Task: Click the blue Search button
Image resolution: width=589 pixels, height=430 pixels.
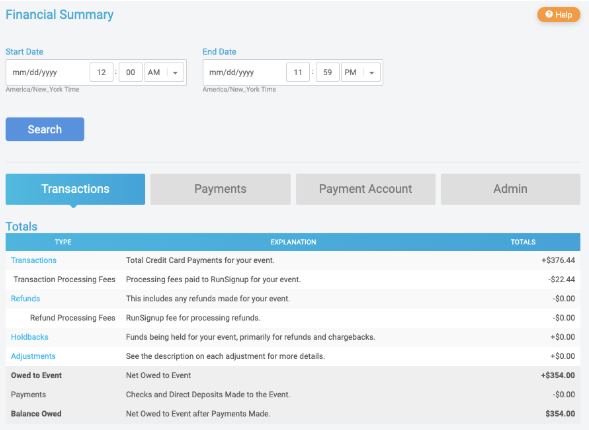Action: coord(45,129)
